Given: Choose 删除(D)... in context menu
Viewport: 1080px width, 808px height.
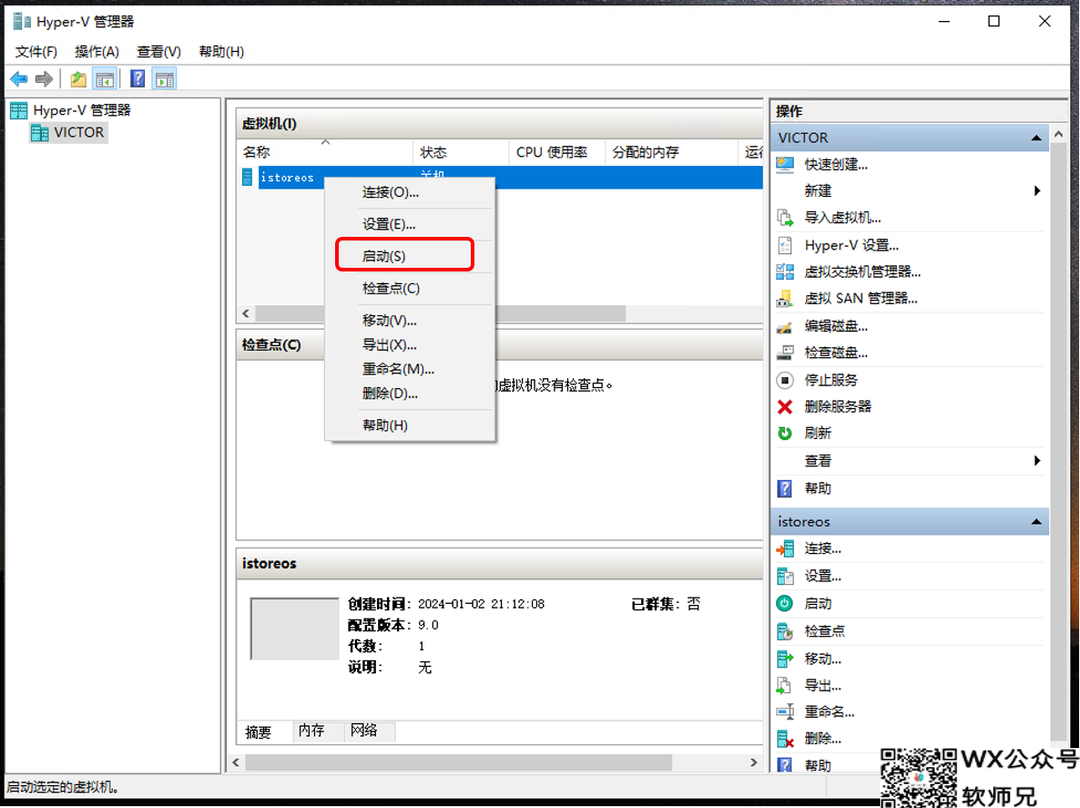Looking at the screenshot, I should click(x=410, y=394).
